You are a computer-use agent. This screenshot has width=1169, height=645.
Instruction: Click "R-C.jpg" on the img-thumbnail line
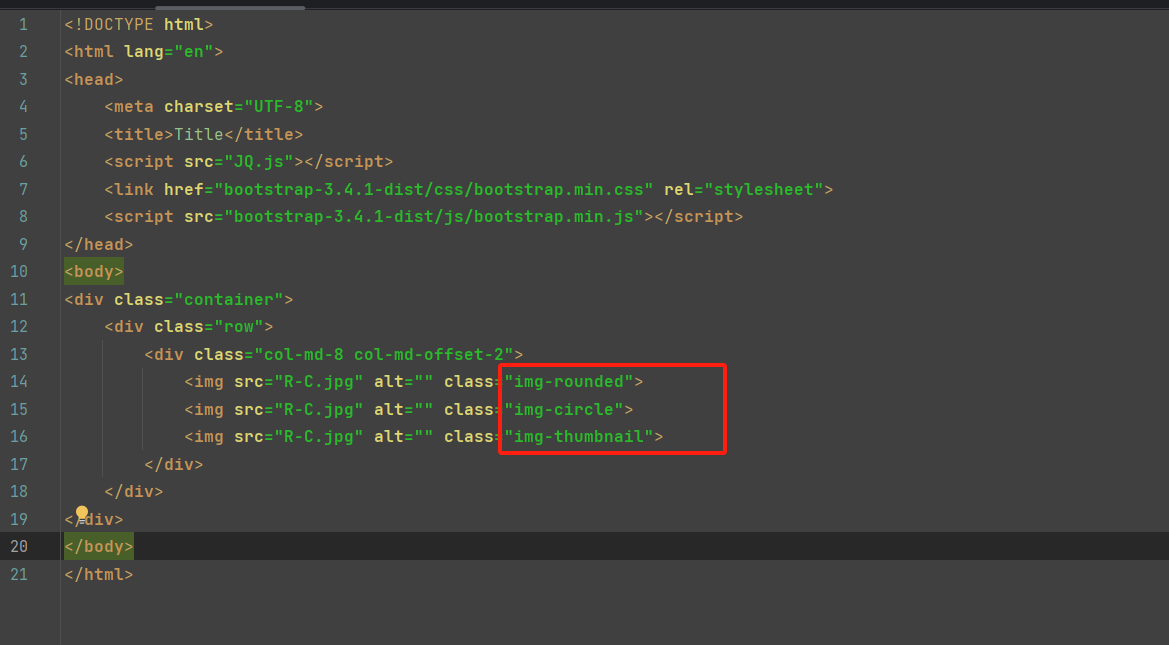319,436
